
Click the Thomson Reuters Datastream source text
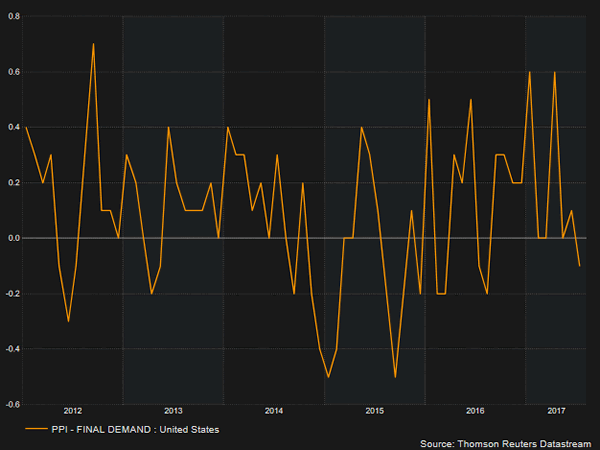coord(505,442)
